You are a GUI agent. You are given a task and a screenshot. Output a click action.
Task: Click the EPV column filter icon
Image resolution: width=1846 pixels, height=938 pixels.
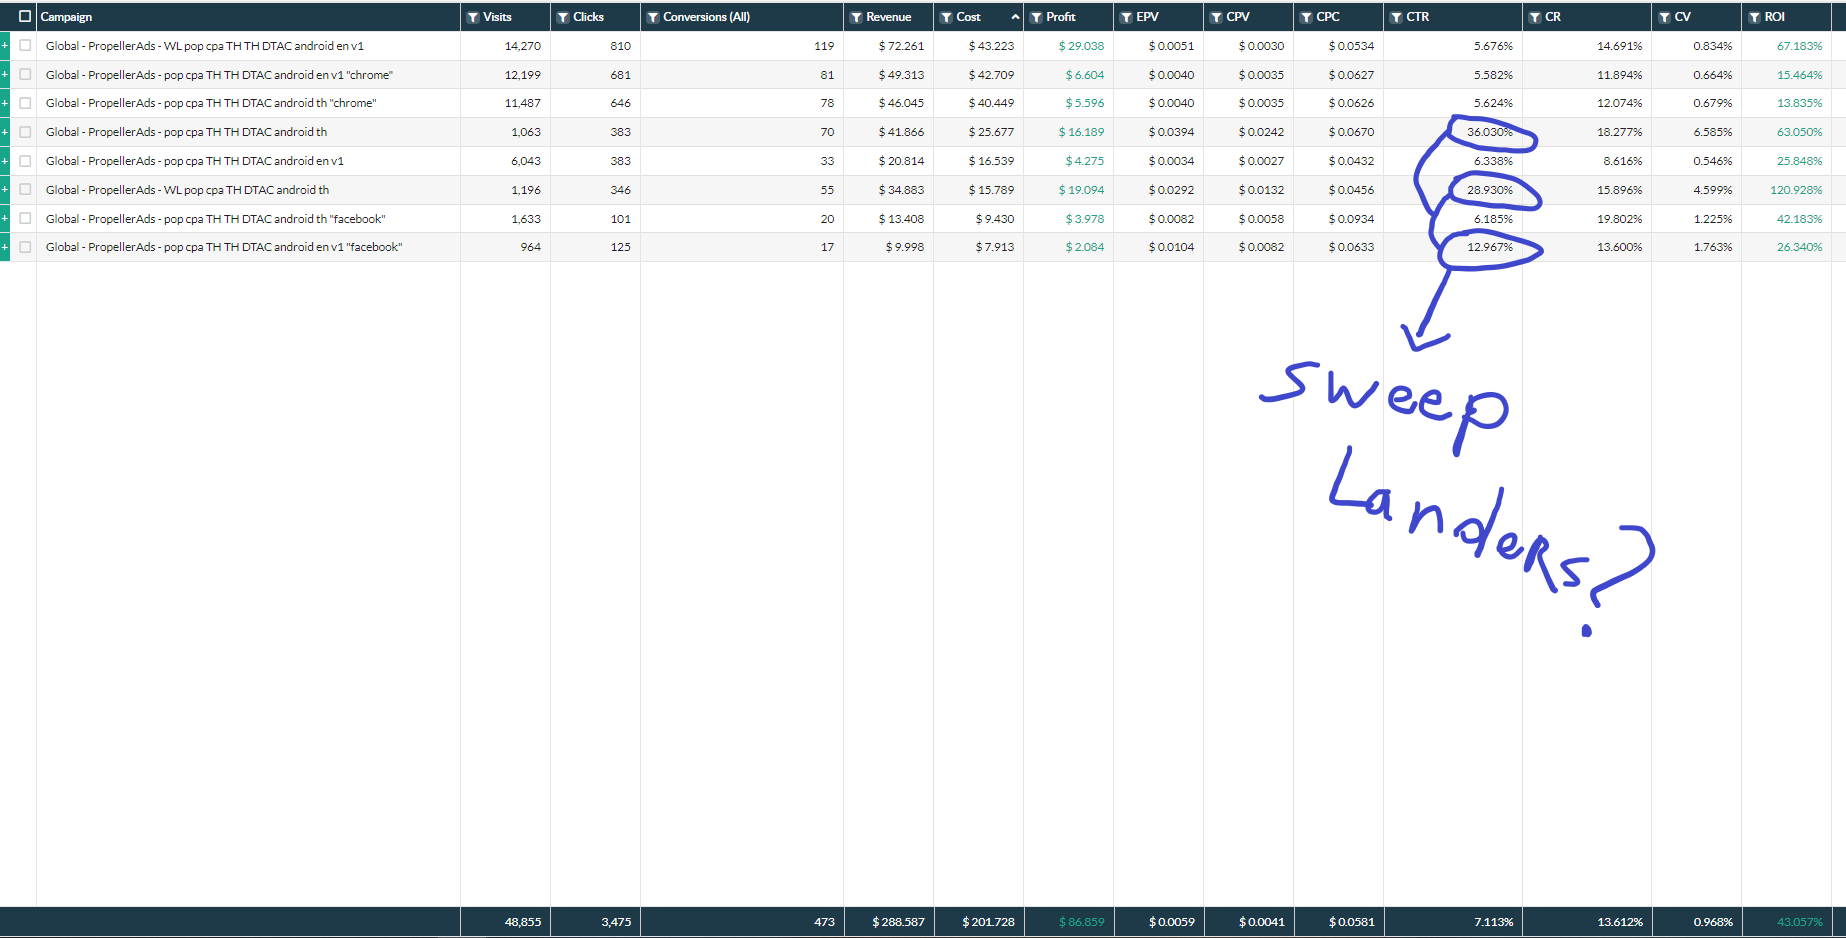(x=1126, y=17)
